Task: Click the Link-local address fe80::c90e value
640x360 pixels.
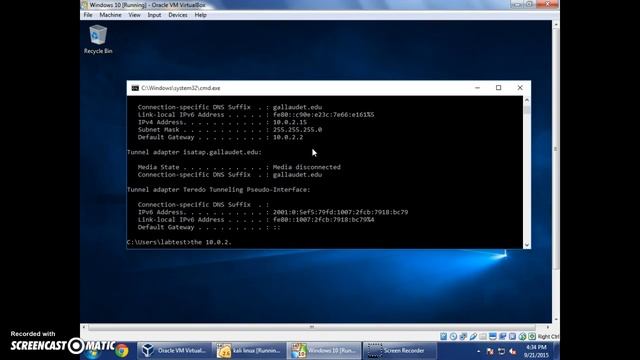Action: tap(323, 115)
